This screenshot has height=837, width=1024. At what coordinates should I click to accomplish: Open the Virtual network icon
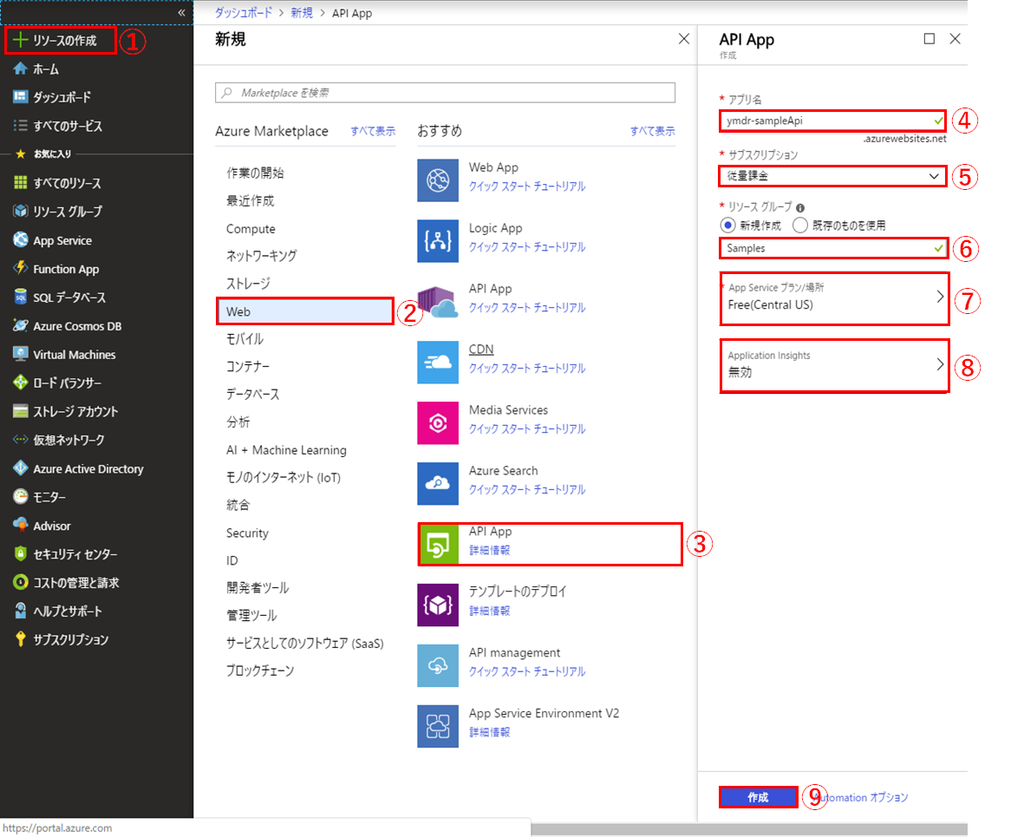pos(20,439)
